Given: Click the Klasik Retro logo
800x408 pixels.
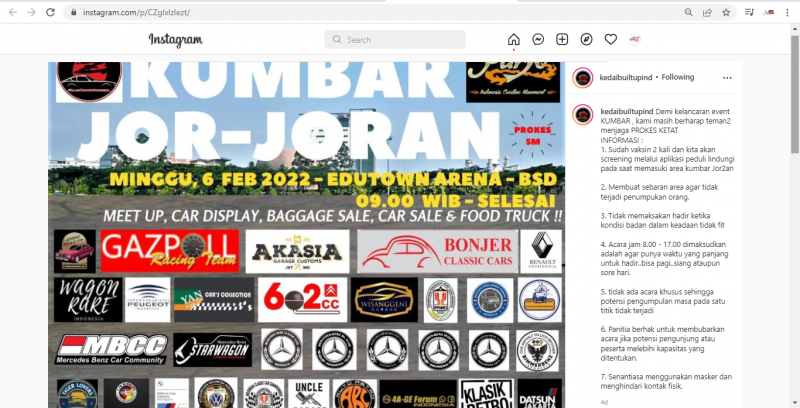Looking at the screenshot, I should coord(487,394).
